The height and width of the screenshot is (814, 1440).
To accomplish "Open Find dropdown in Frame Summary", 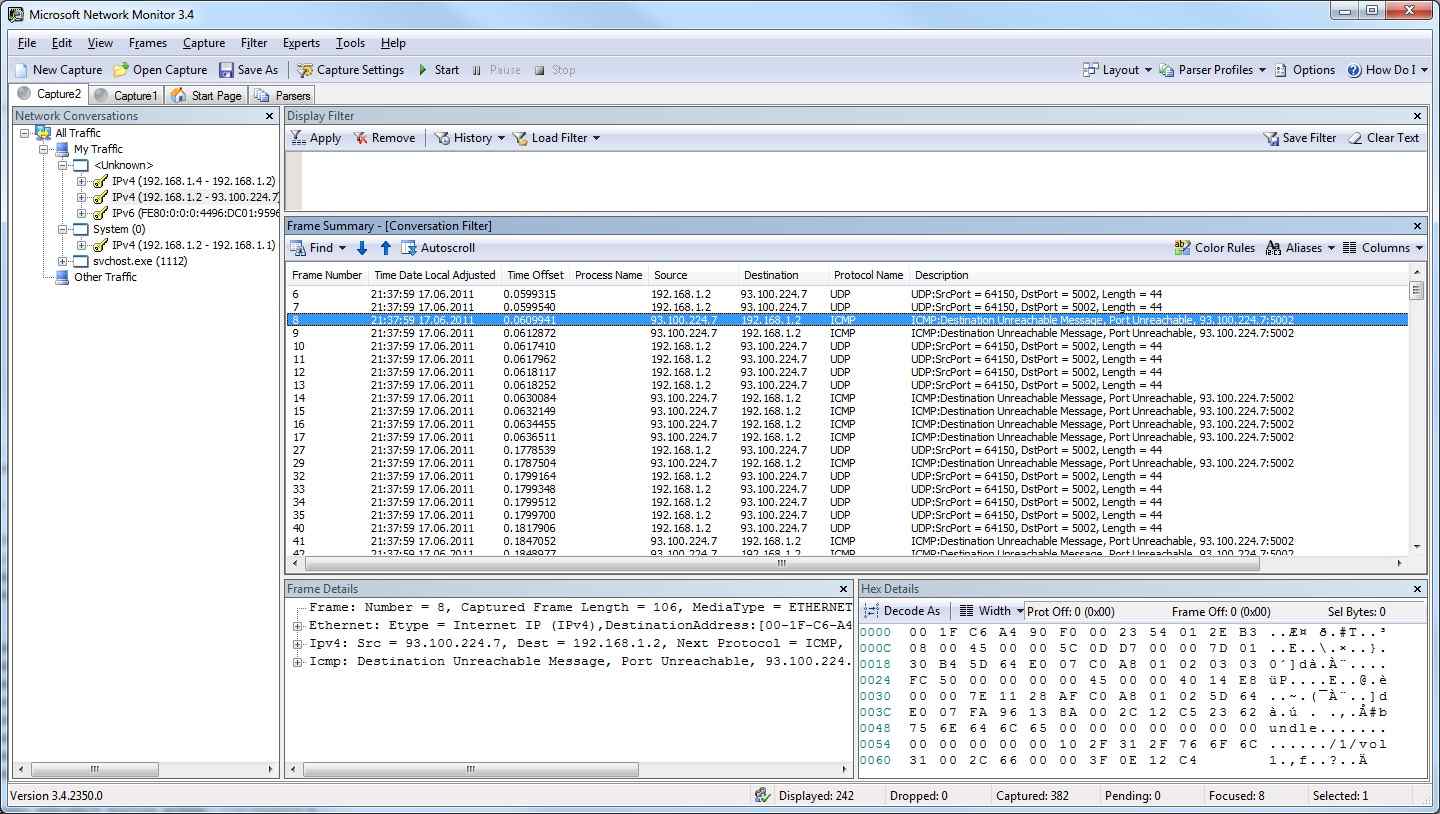I will coord(318,248).
